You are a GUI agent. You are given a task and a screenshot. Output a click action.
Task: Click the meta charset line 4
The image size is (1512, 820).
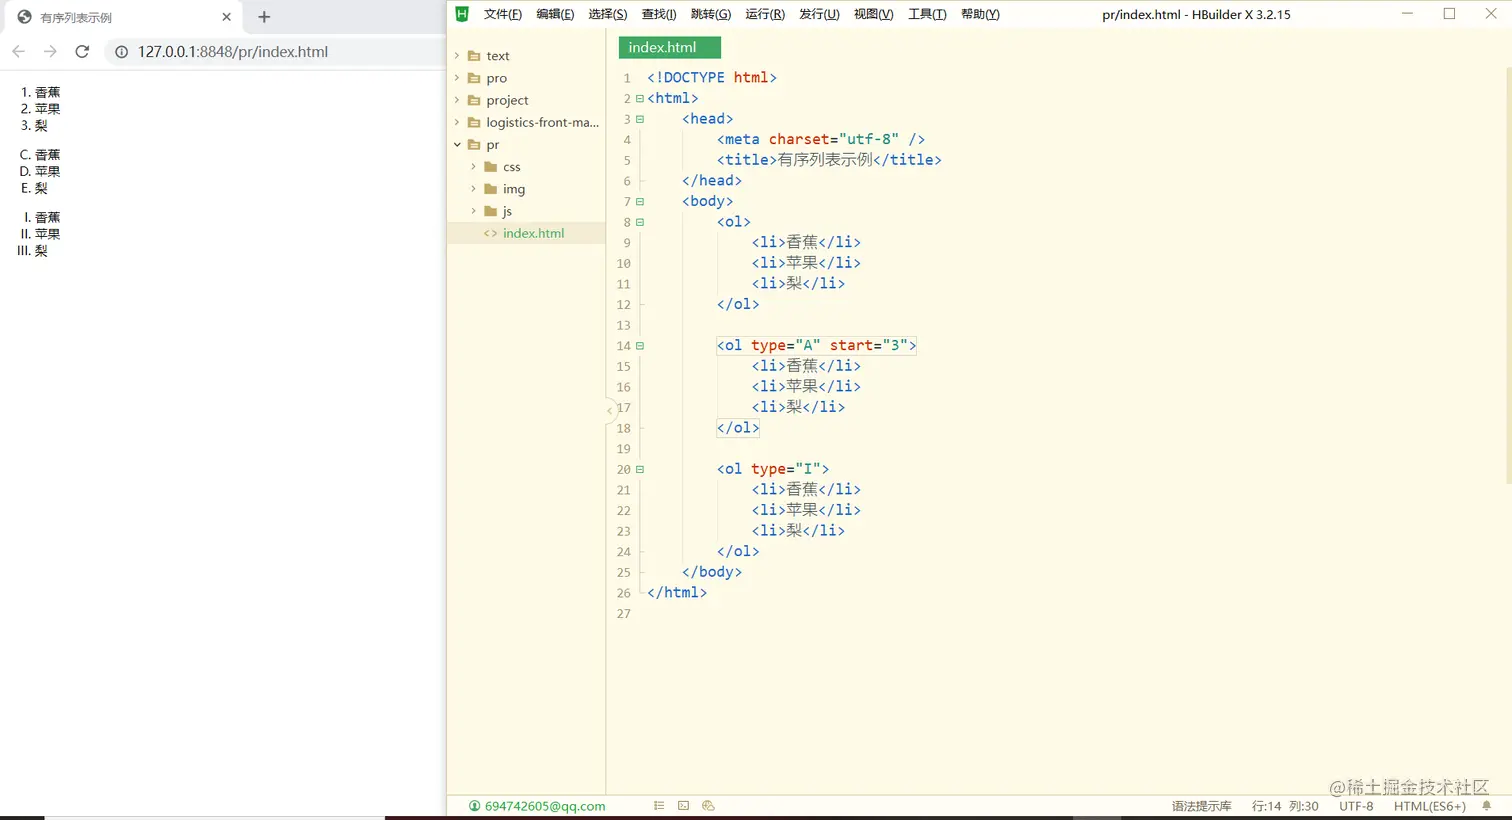(820, 139)
